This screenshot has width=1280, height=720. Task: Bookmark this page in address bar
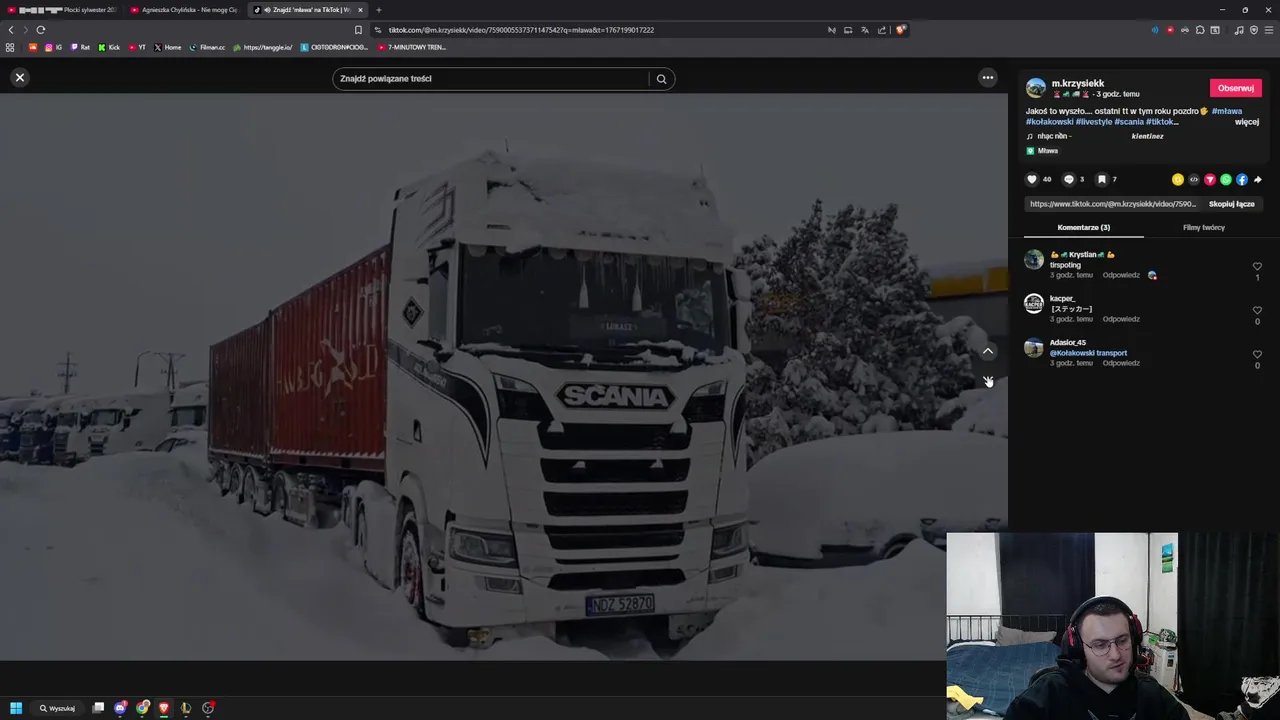(x=358, y=30)
